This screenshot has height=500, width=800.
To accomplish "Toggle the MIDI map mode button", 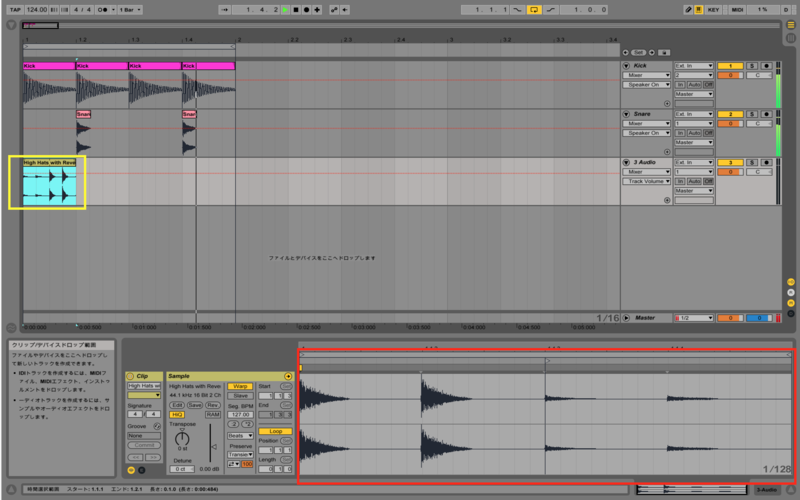I will 737,10.
